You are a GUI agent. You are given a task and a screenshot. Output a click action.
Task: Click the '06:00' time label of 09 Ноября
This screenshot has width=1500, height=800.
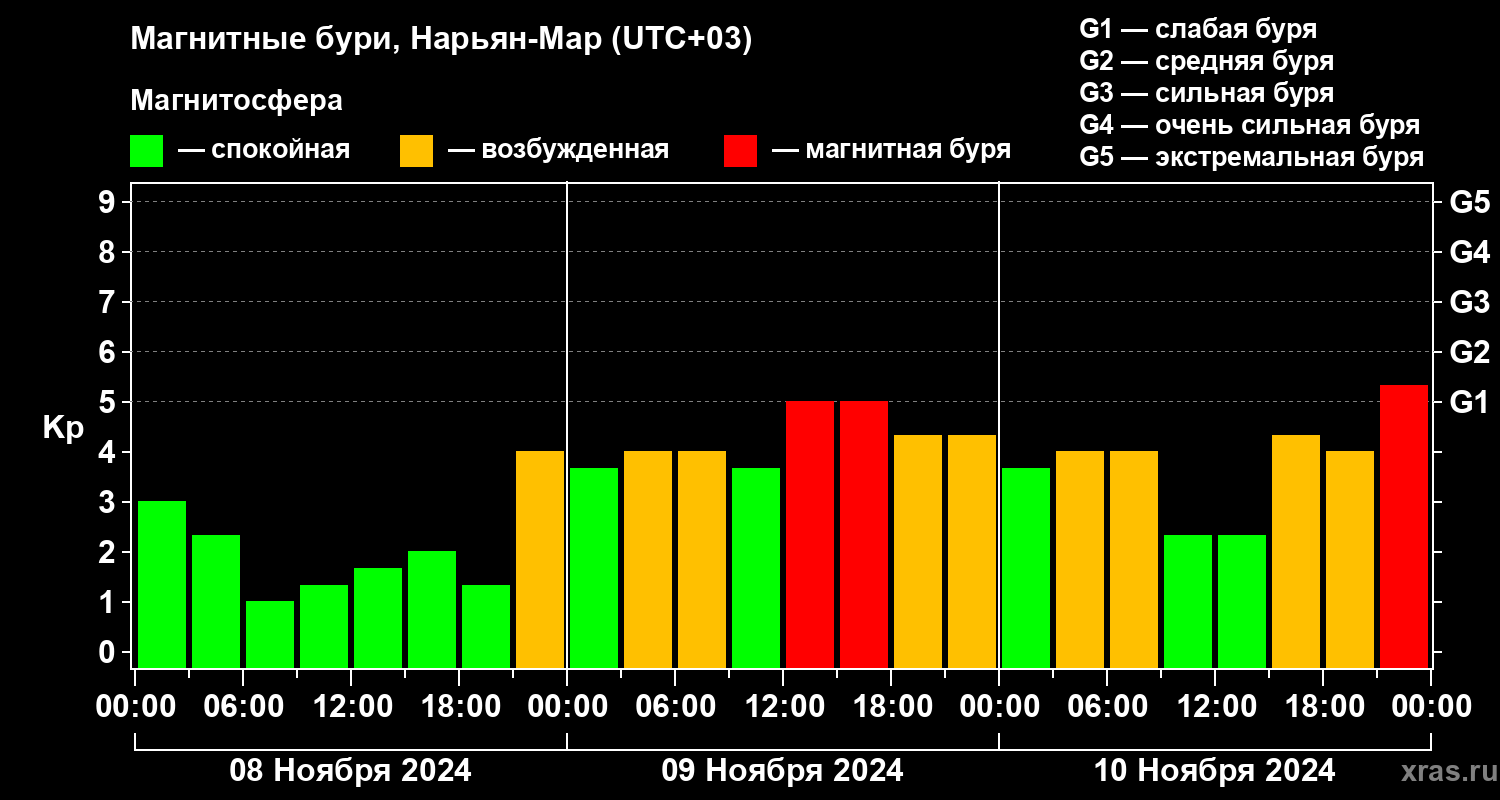click(675, 706)
